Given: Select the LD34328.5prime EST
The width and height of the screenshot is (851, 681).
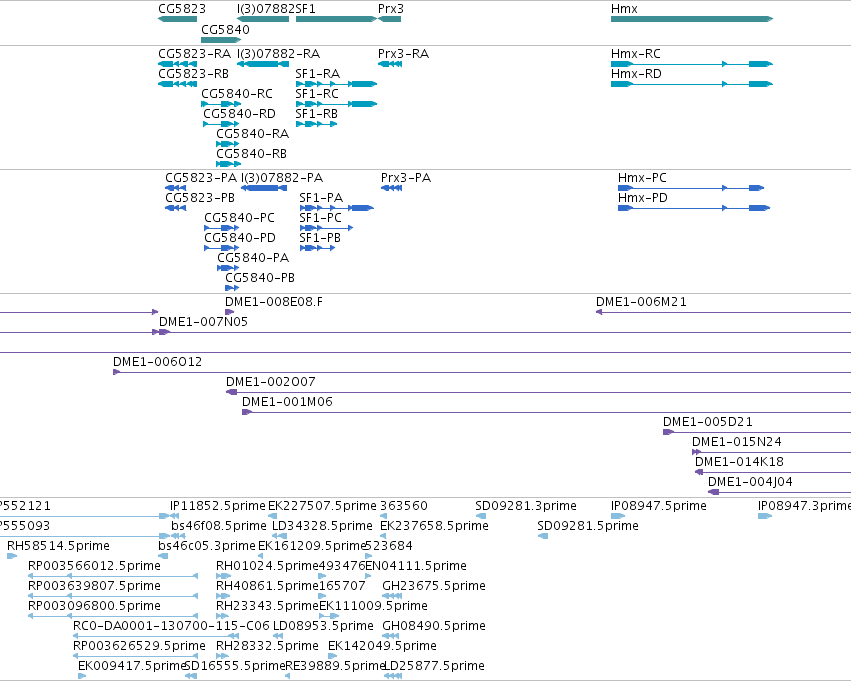Looking at the screenshot, I should (279, 537).
